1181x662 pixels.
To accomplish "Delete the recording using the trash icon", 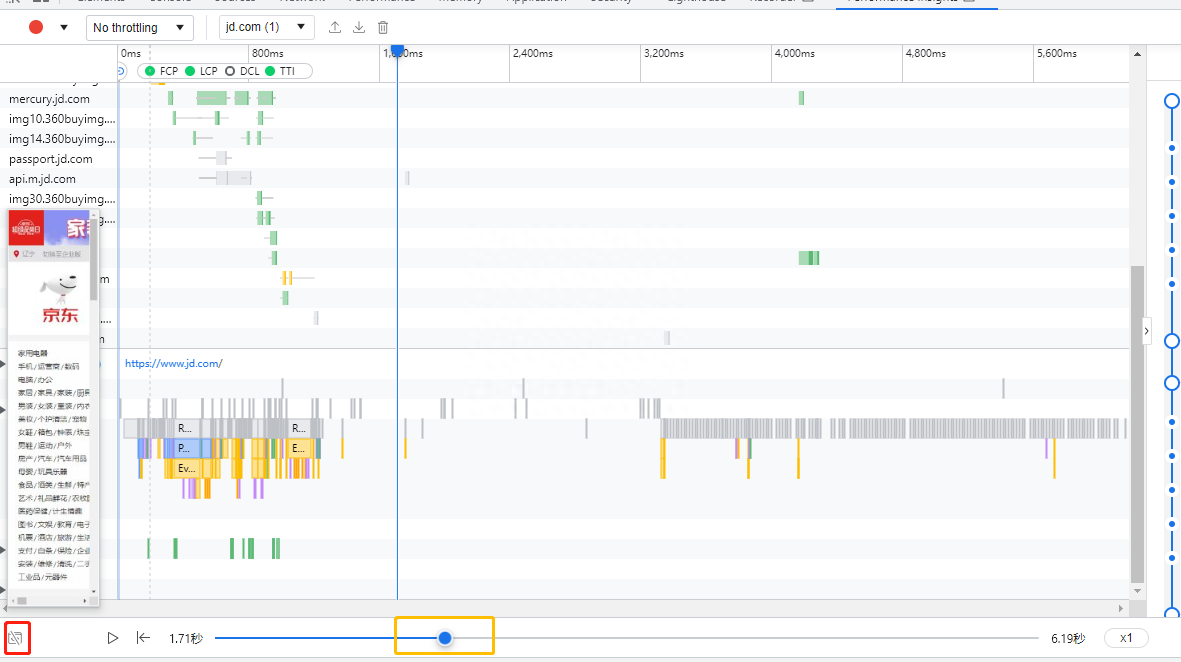I will coord(383,28).
